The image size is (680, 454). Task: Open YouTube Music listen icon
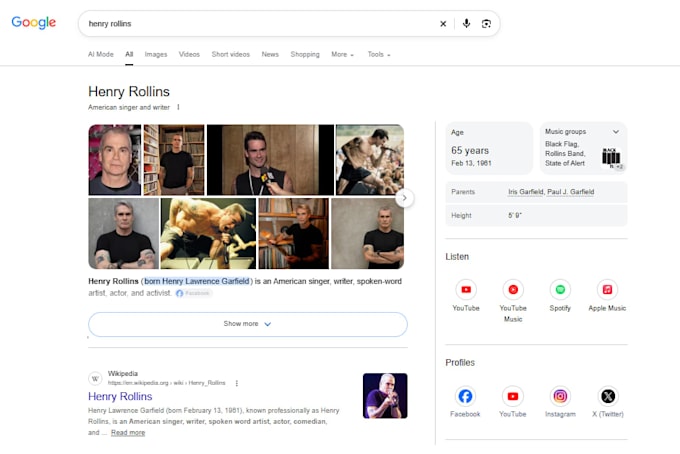coord(513,290)
